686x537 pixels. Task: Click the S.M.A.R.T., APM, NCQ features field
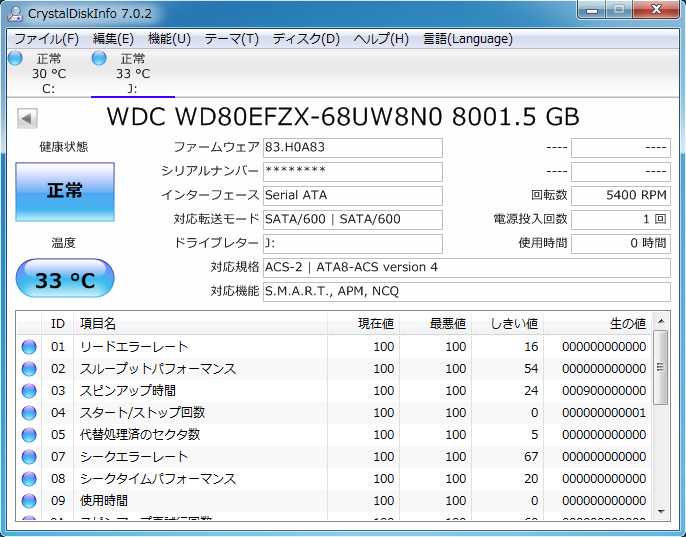466,292
